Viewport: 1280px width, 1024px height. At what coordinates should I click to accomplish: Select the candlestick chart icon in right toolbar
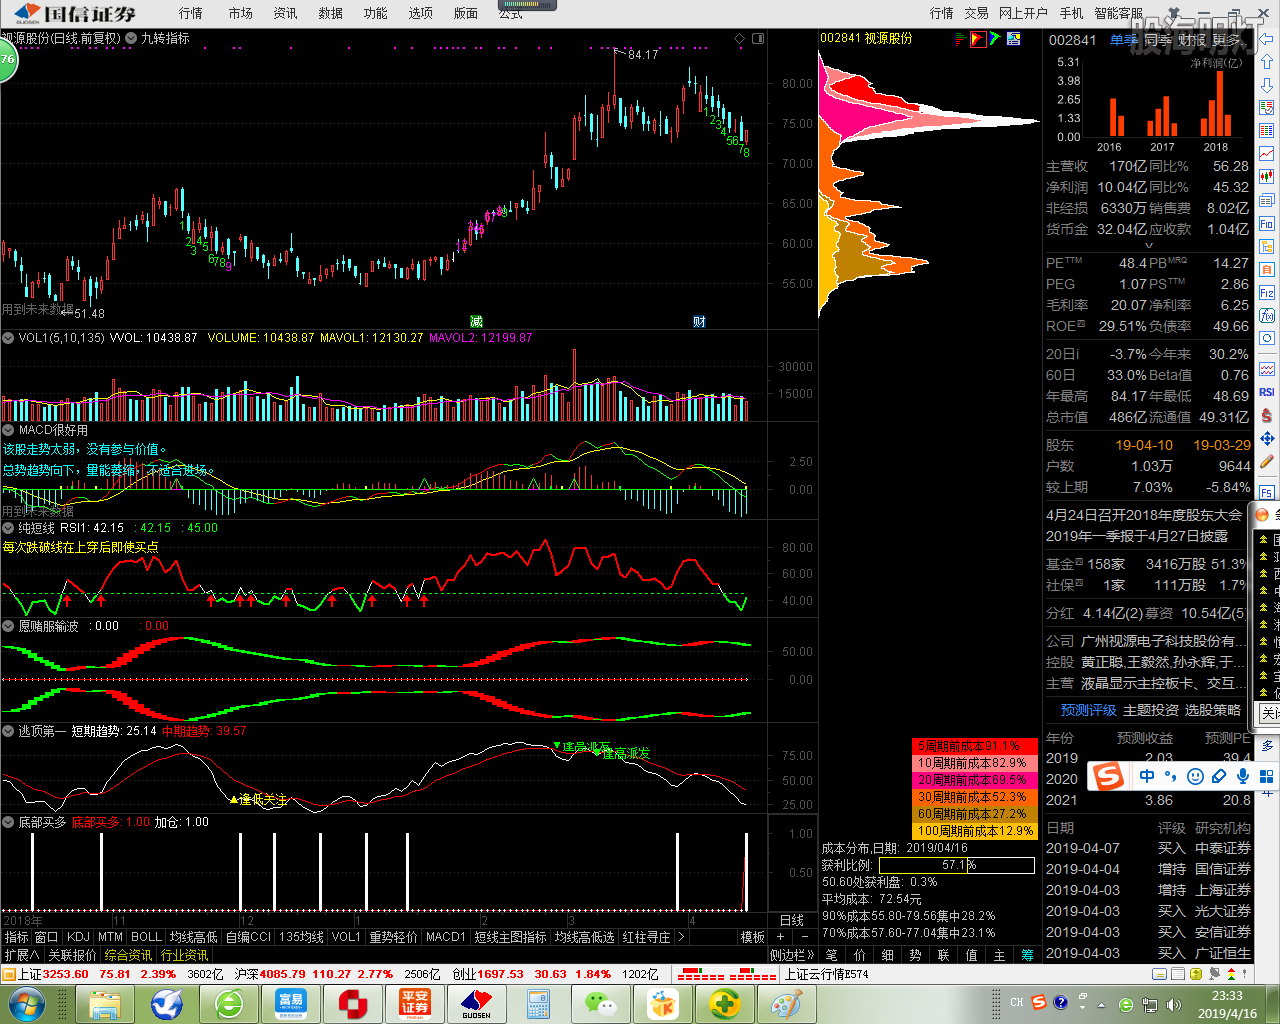pyautogui.click(x=1267, y=177)
